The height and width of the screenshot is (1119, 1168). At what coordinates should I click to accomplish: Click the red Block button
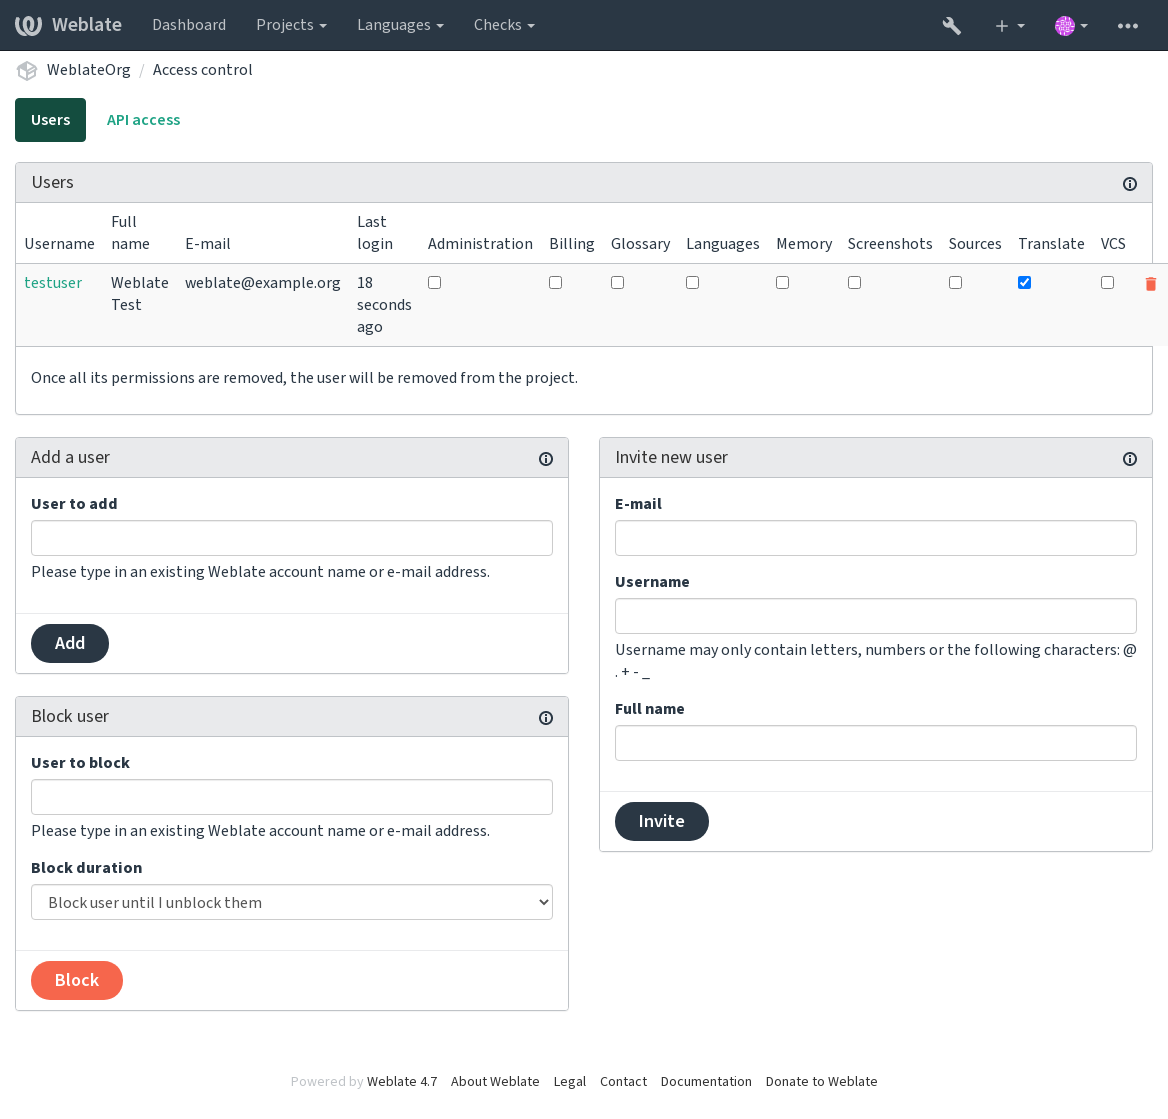click(77, 980)
